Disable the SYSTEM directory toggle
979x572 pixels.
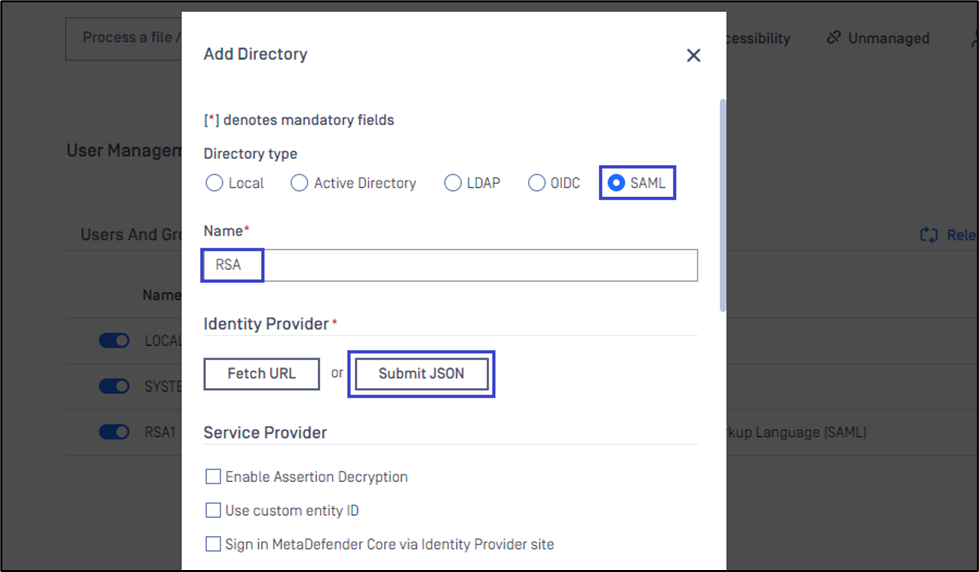(x=114, y=386)
